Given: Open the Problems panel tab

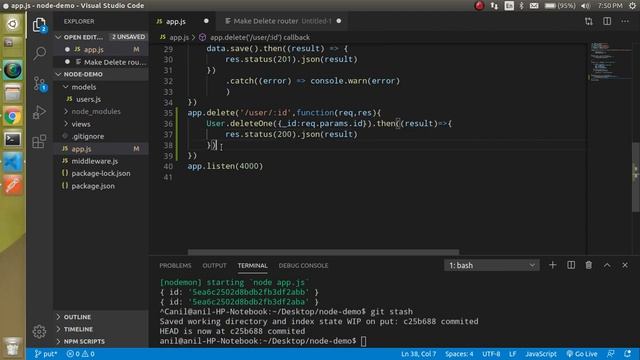Looking at the screenshot, I should pos(175,265).
